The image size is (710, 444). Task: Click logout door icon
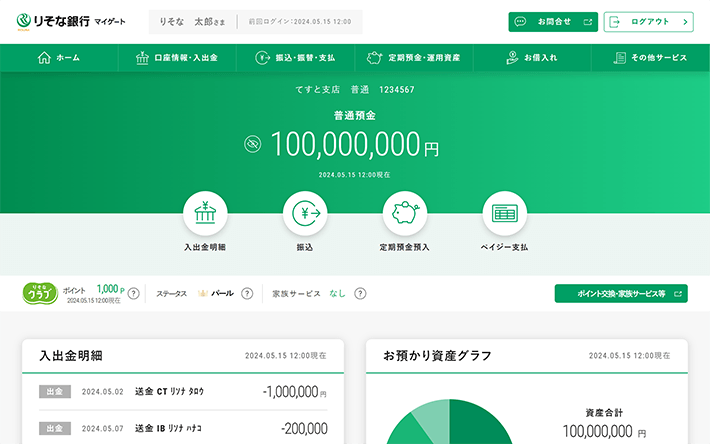click(614, 22)
